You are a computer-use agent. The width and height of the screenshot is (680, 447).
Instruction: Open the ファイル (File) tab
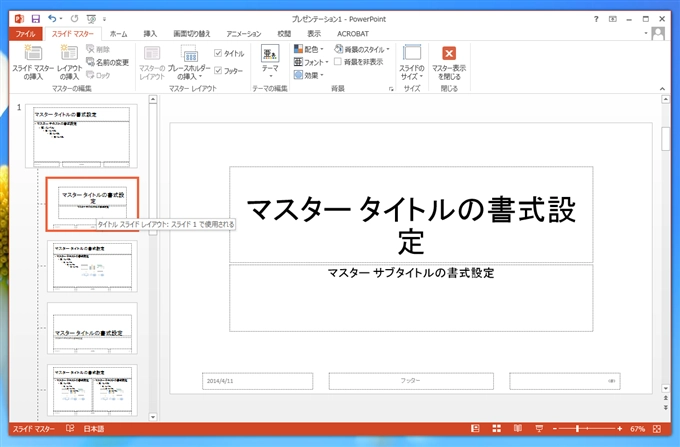pyautogui.click(x=25, y=33)
